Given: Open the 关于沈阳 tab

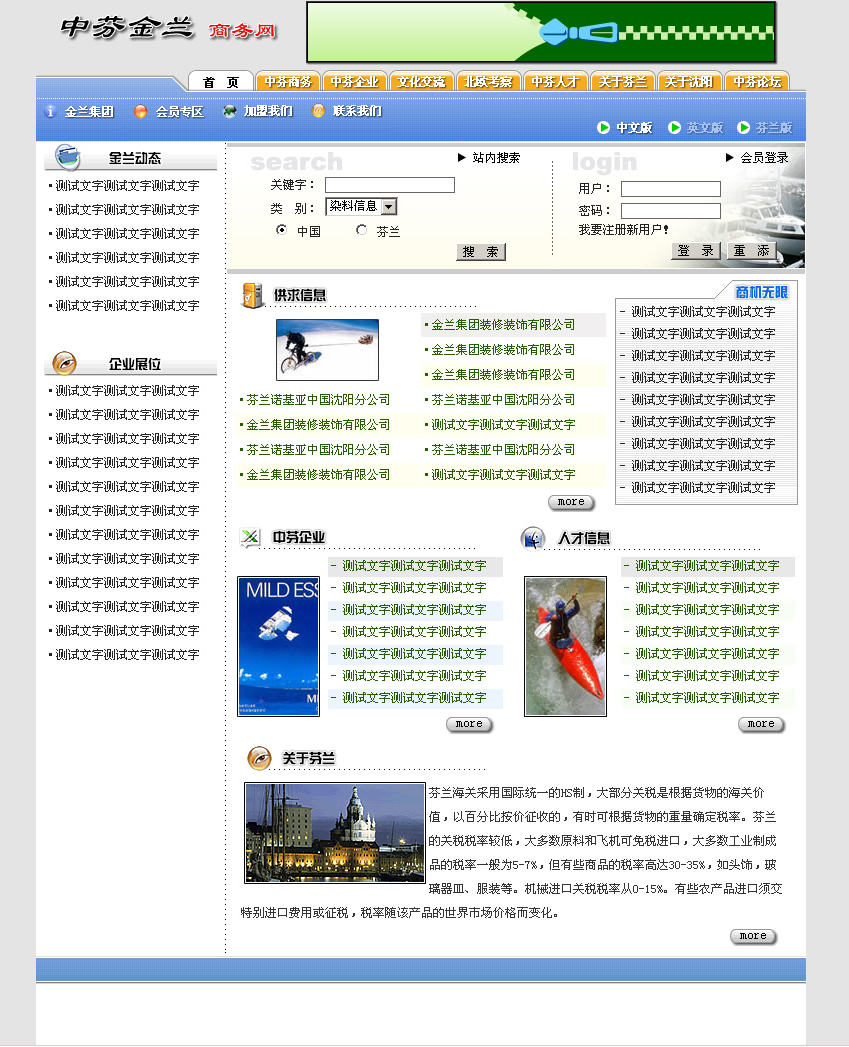Looking at the screenshot, I should [x=689, y=81].
